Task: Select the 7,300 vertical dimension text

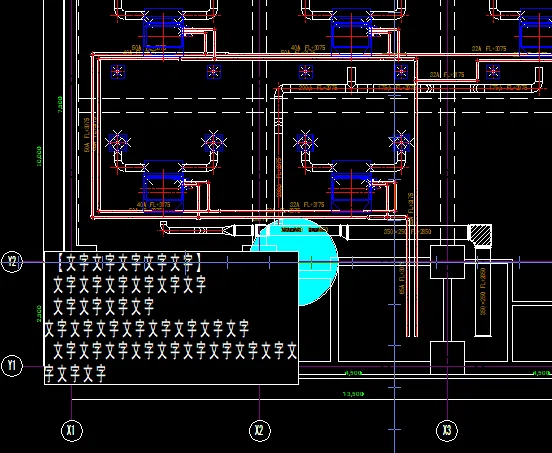Action: tap(60, 104)
